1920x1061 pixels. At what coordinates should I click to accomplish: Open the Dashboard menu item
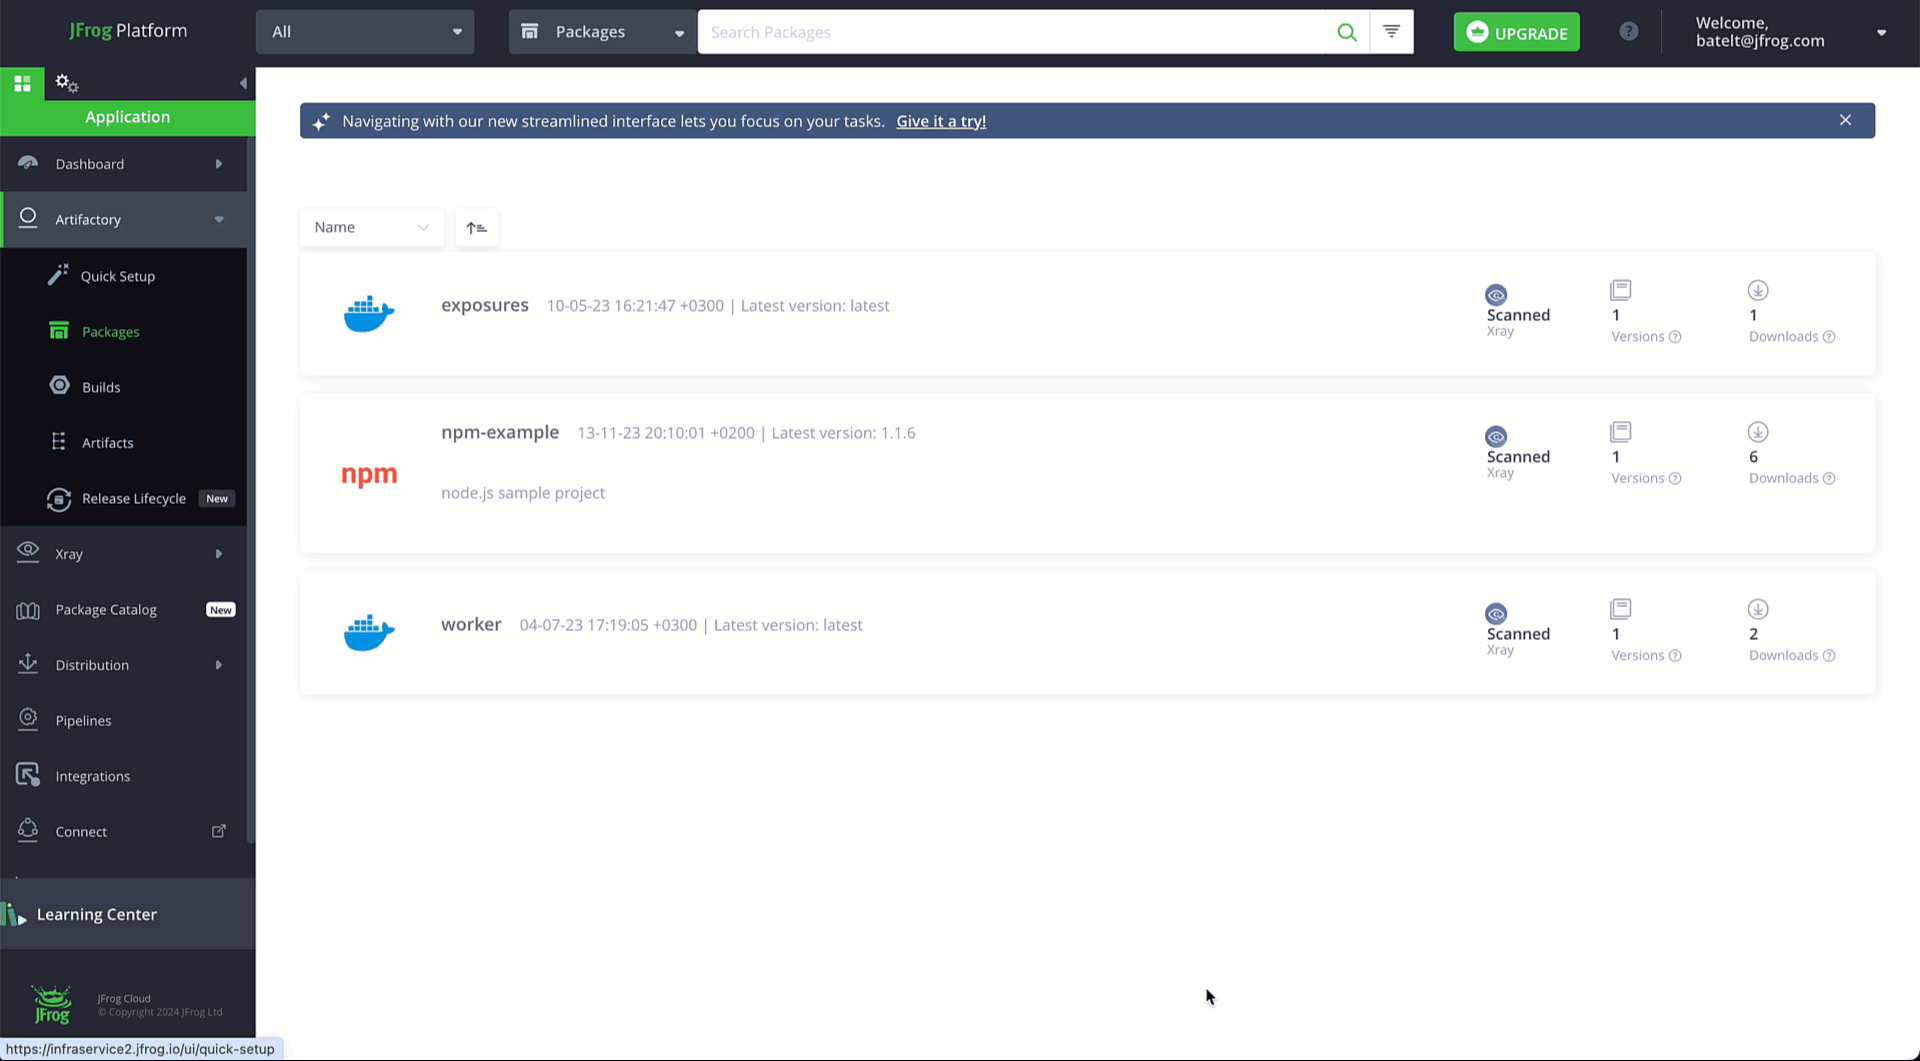click(89, 164)
